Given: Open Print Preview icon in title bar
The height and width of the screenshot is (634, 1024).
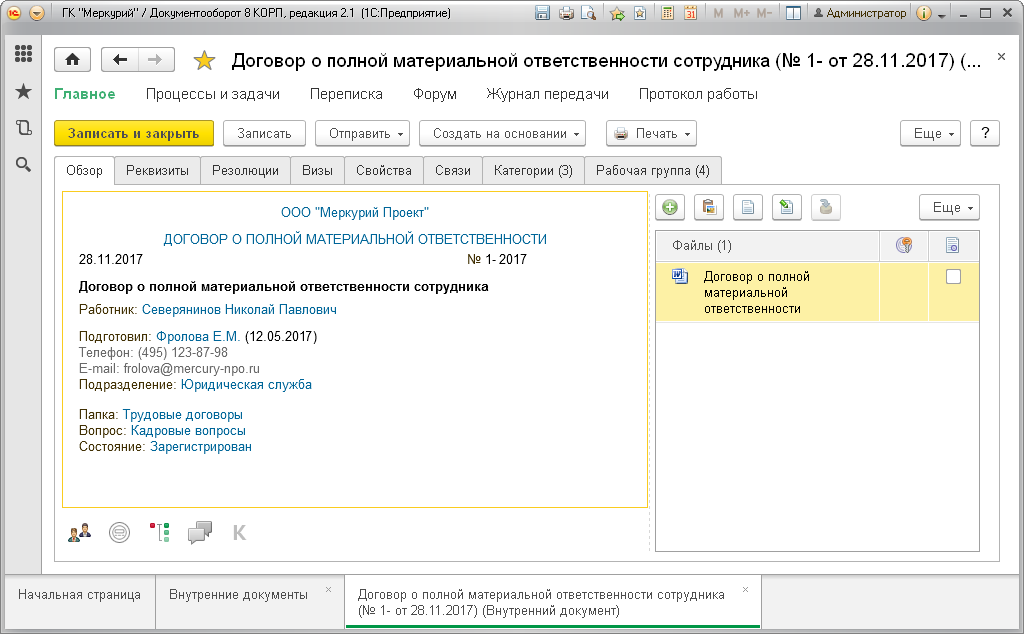Looking at the screenshot, I should point(588,13).
